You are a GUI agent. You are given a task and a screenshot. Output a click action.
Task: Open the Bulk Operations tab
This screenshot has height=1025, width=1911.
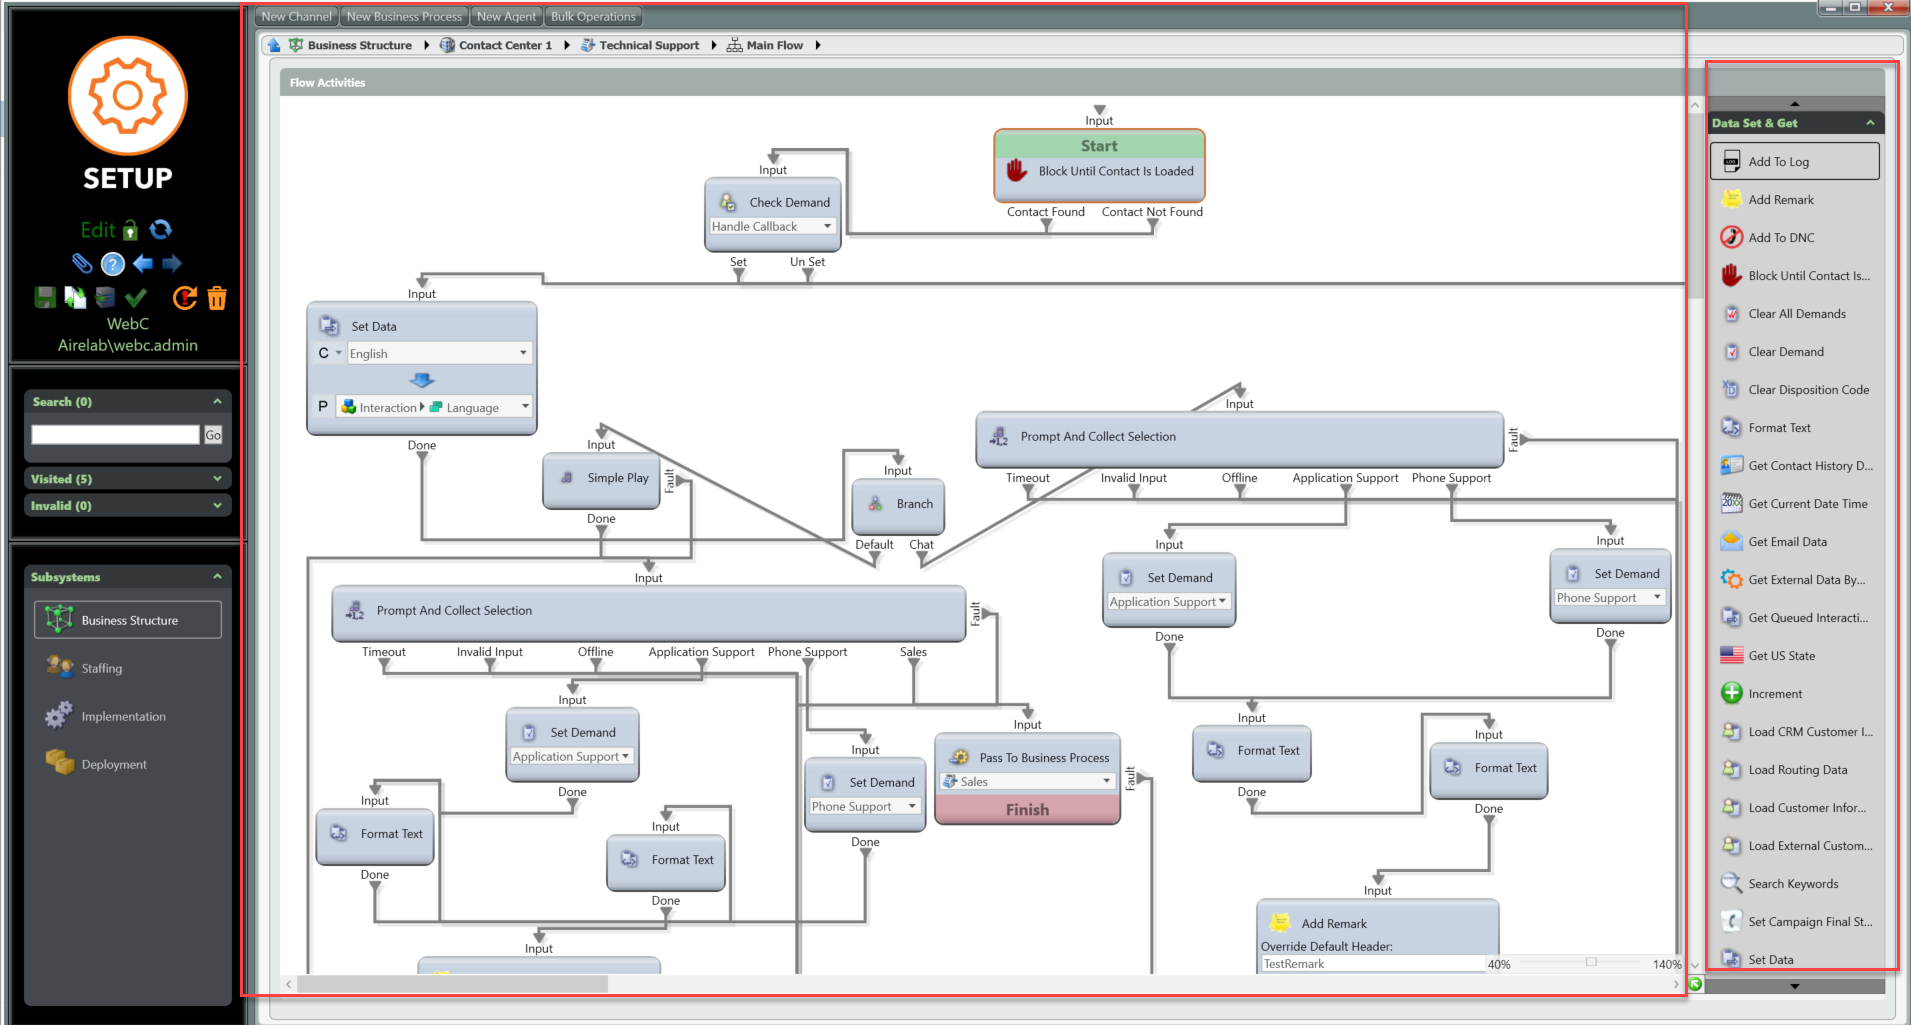[593, 16]
